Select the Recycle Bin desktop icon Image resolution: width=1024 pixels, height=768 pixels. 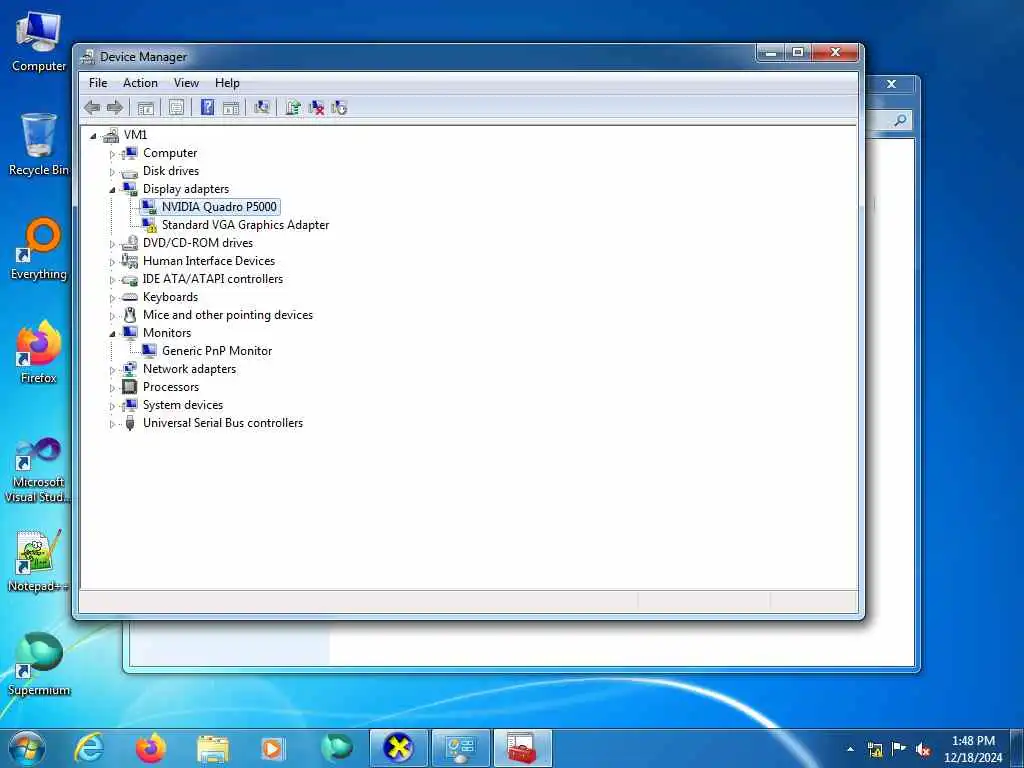(x=39, y=144)
